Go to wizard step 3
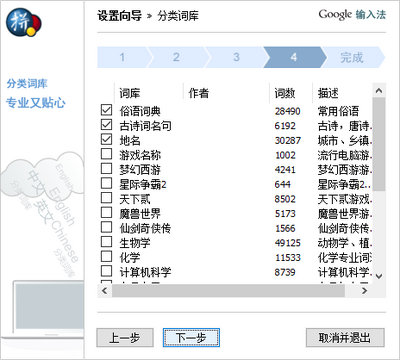The image size is (400, 360). (236, 57)
